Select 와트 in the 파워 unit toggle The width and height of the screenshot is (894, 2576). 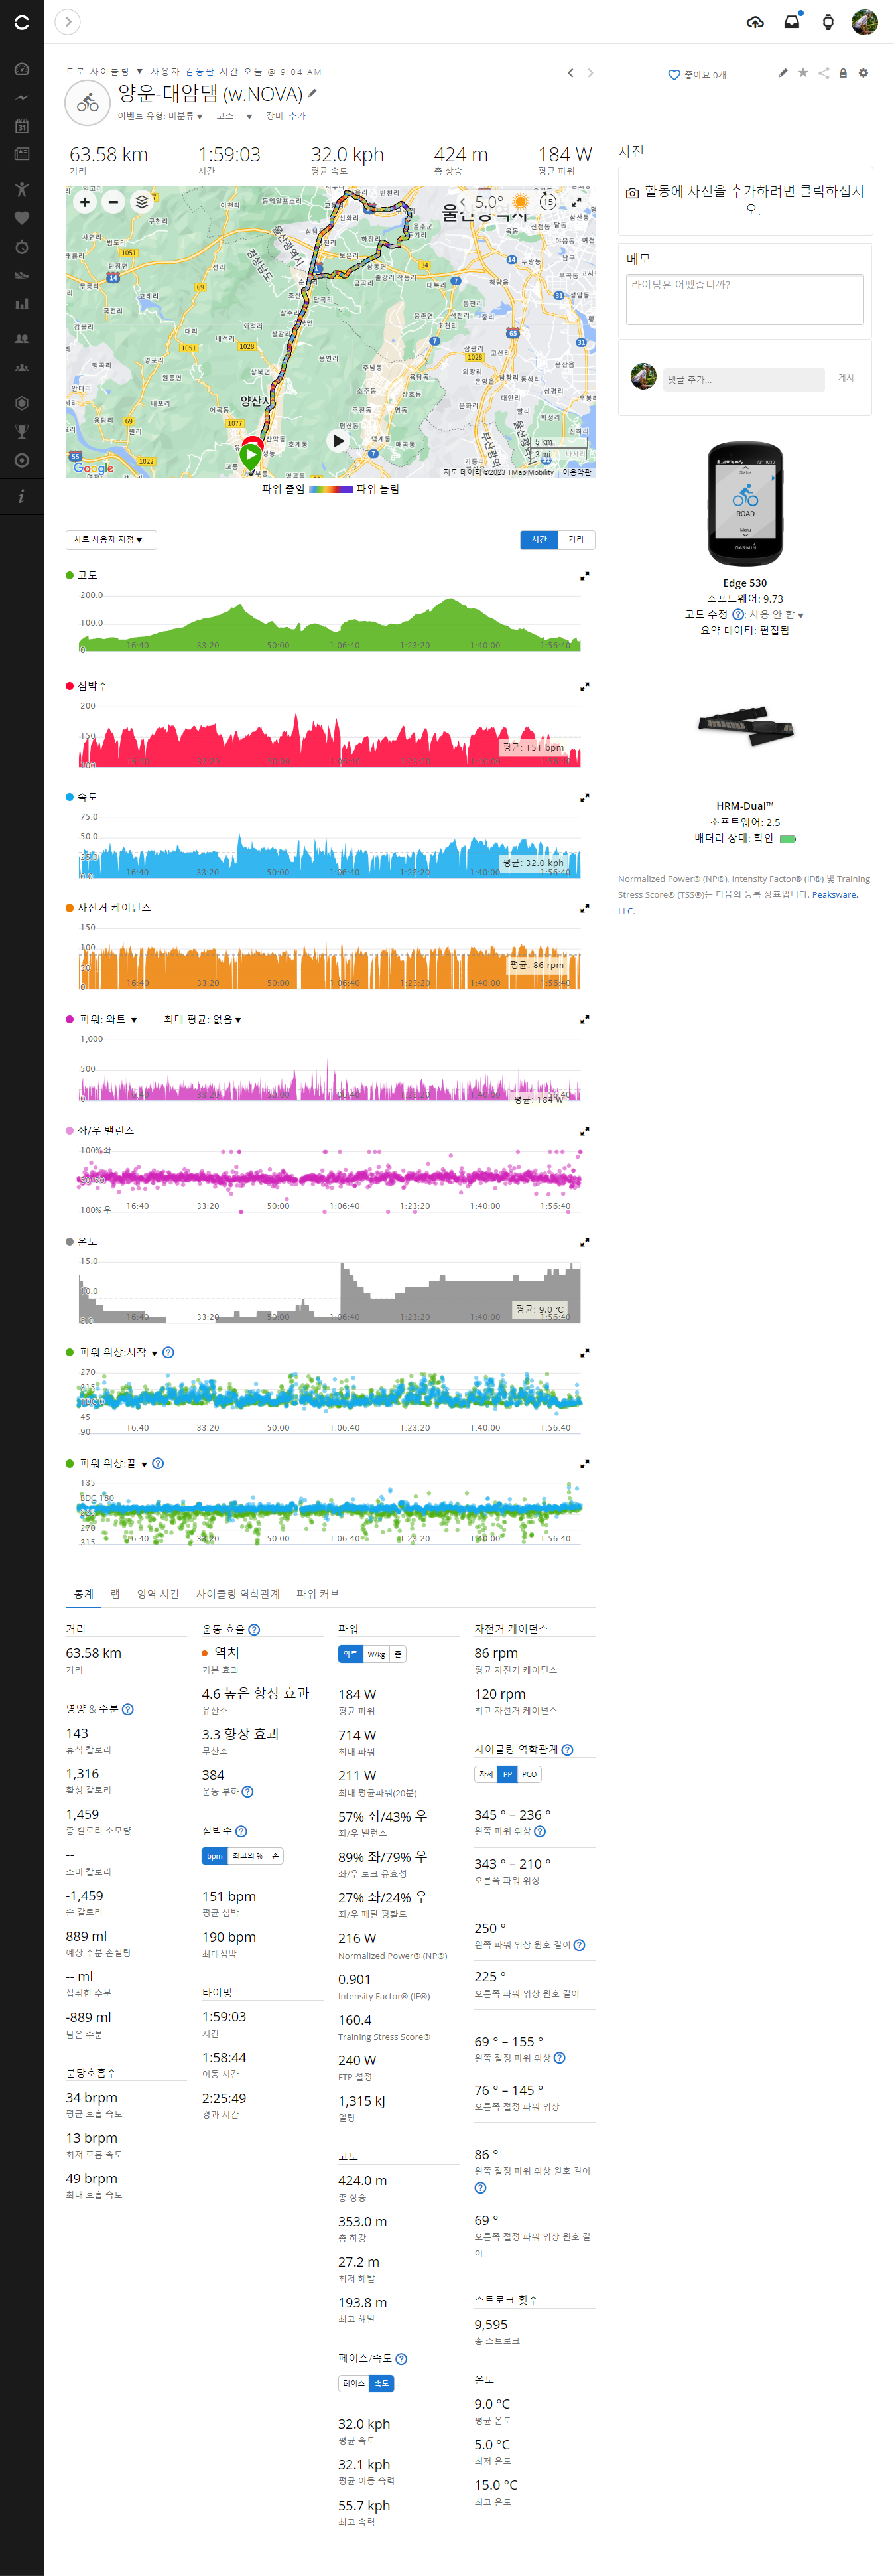(350, 1654)
